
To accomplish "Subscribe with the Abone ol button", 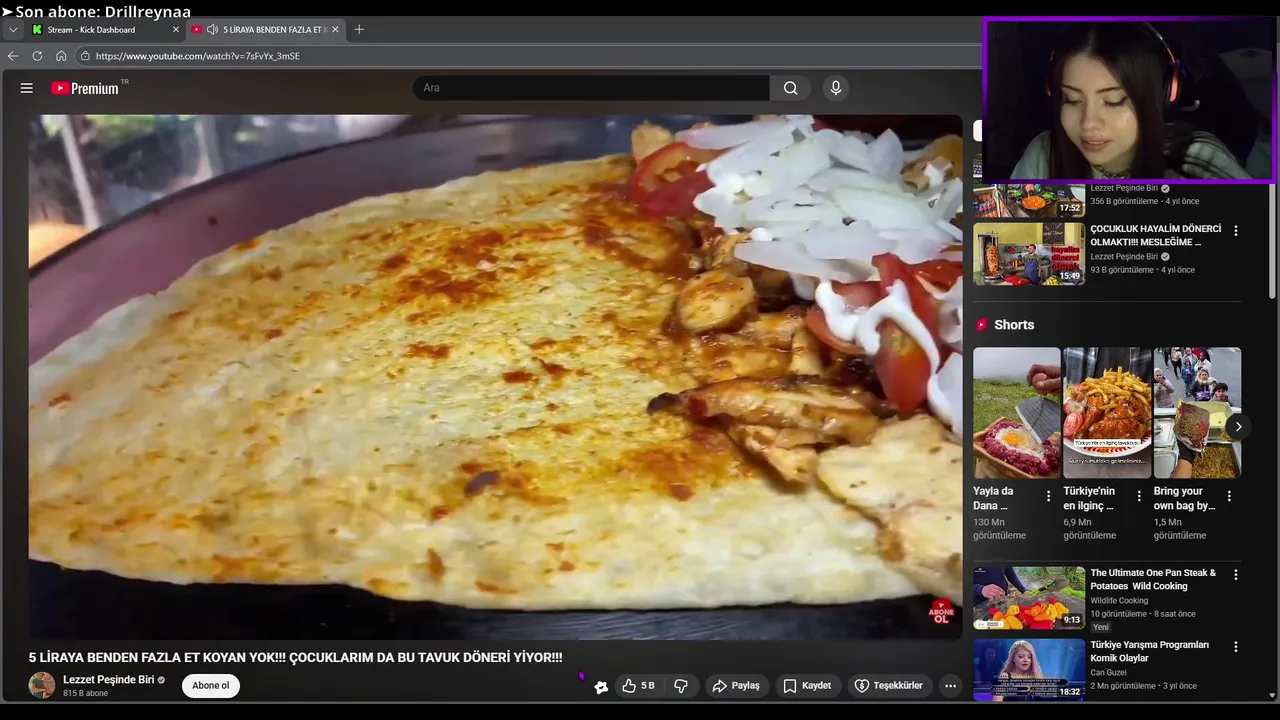I will (211, 686).
